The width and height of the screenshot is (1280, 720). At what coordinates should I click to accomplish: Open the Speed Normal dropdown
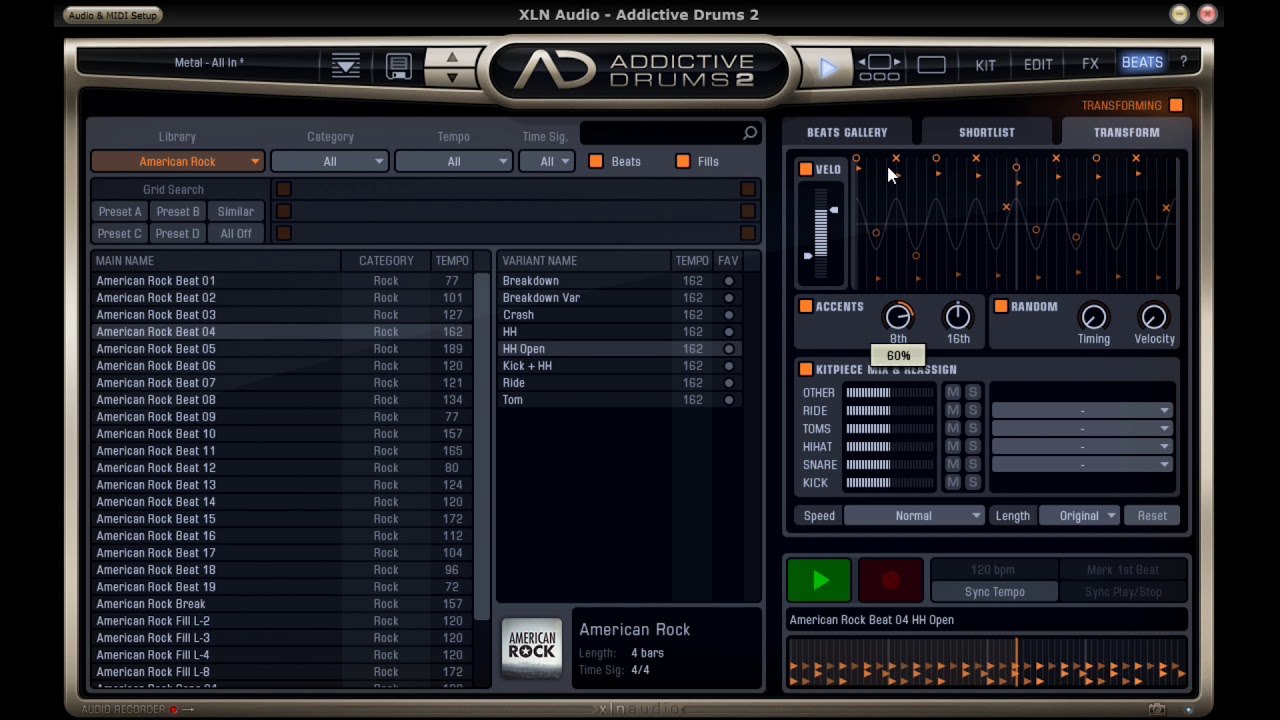point(914,516)
